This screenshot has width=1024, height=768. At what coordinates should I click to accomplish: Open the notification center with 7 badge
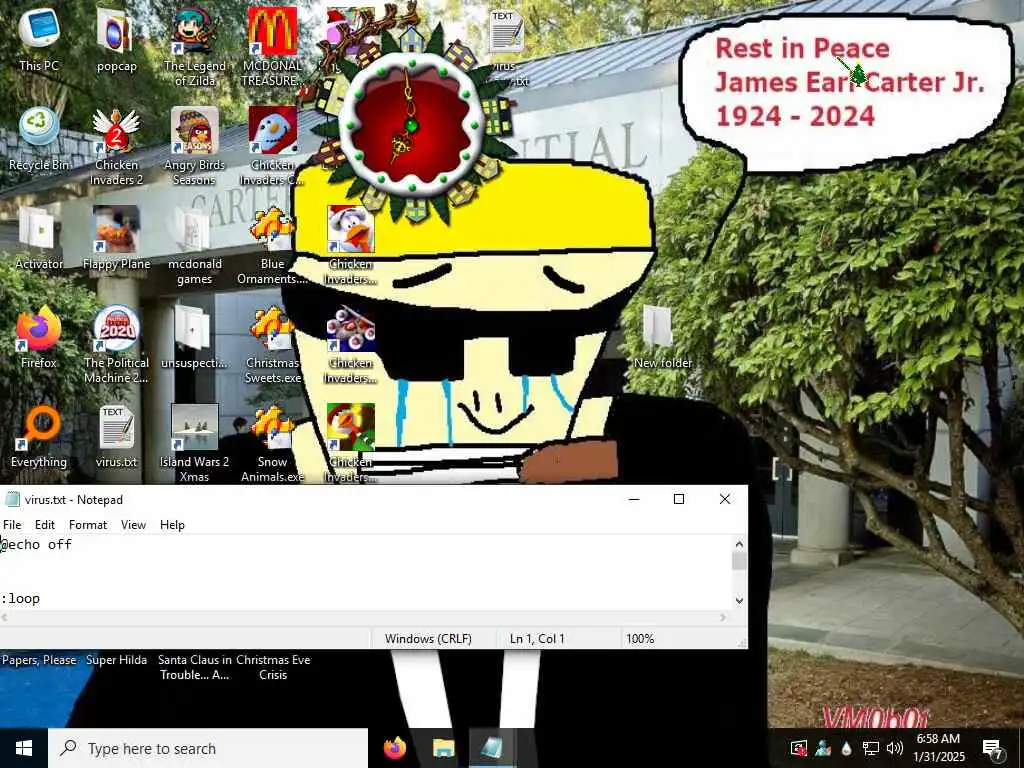click(x=993, y=748)
